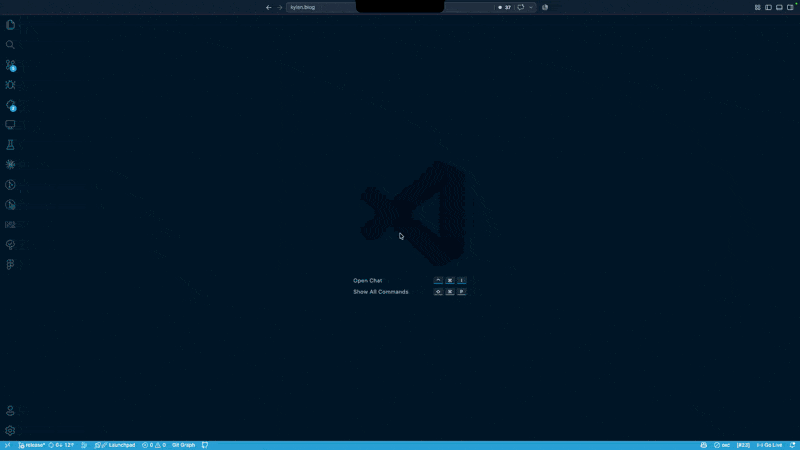This screenshot has height=450, width=800.
Task: Click the activity bar icon below GitLens Inspect
Action: pos(10,224)
